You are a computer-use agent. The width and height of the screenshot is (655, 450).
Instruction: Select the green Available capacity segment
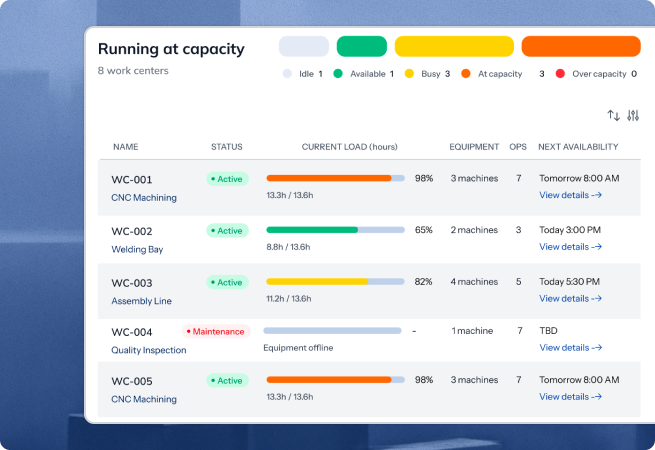[x=362, y=46]
